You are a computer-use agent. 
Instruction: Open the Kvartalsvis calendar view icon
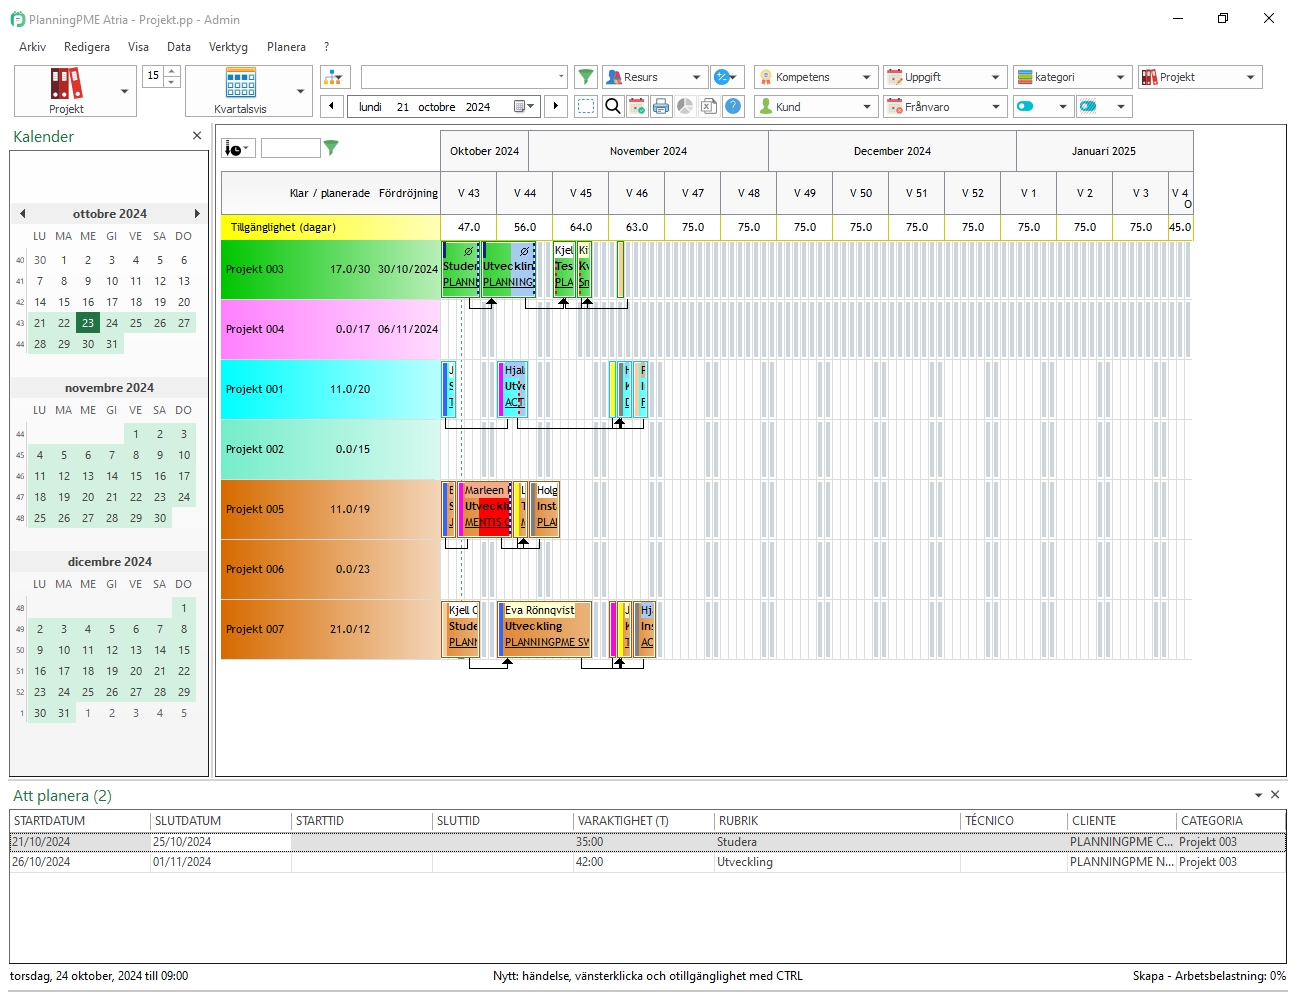[241, 83]
